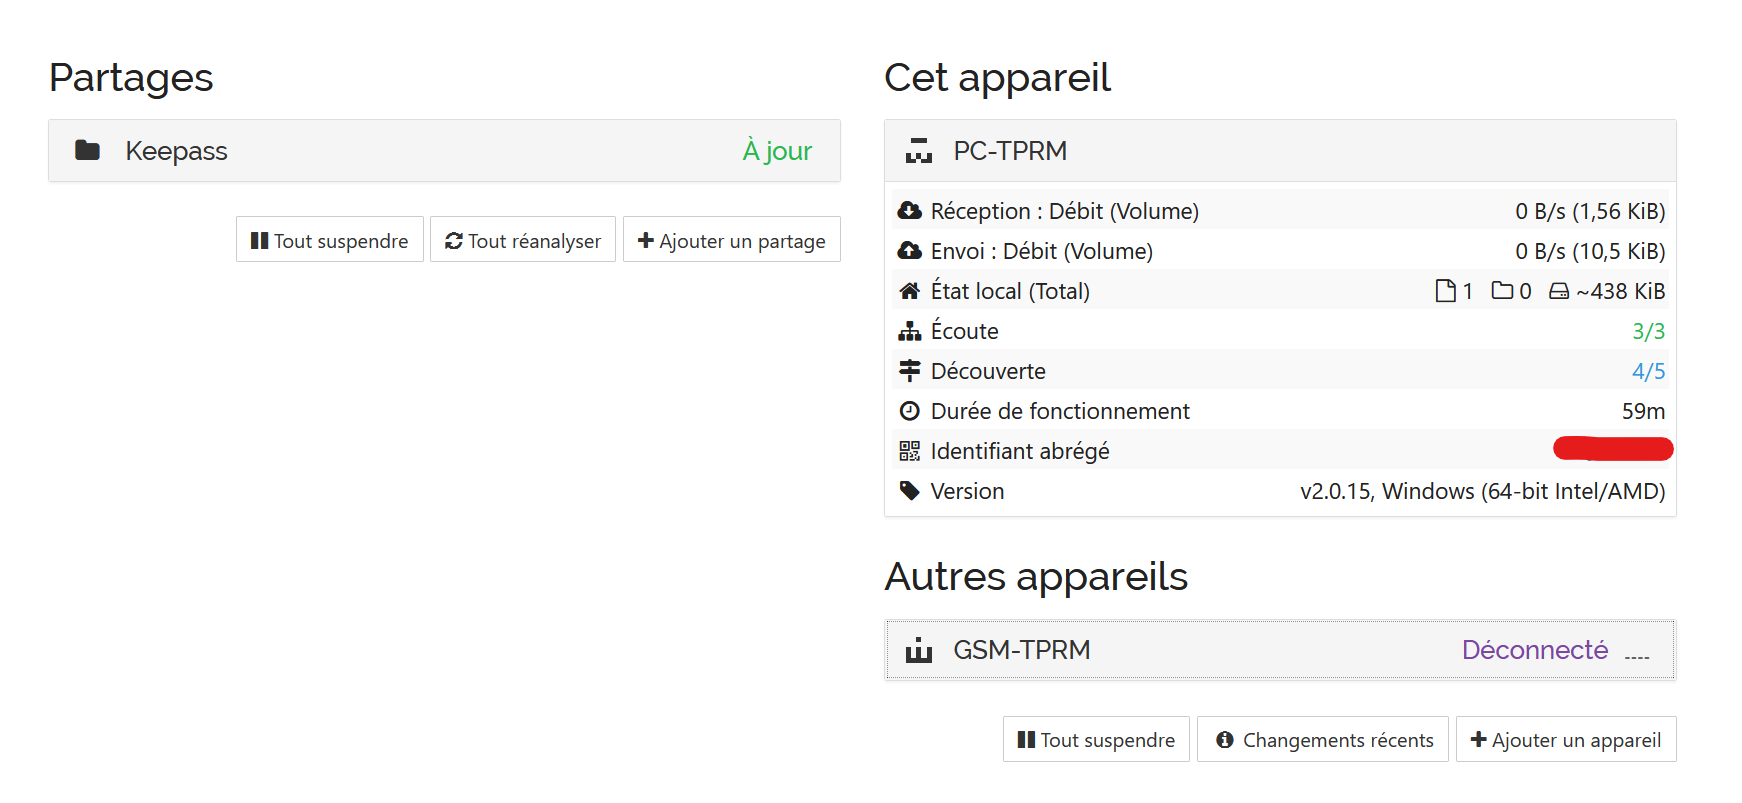Viewport: 1742px width, 803px height.
Task: Click the upload cloud icon beside Envoi
Action: click(909, 251)
